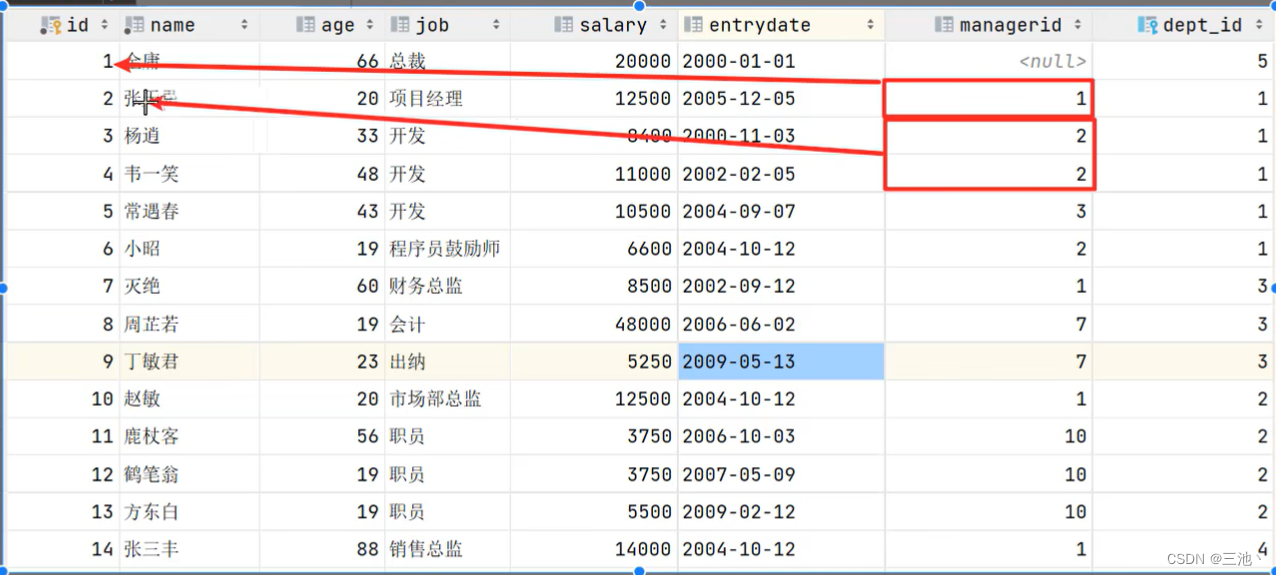Open sort arrows on name column
The width and height of the screenshot is (1276, 575).
tap(244, 25)
